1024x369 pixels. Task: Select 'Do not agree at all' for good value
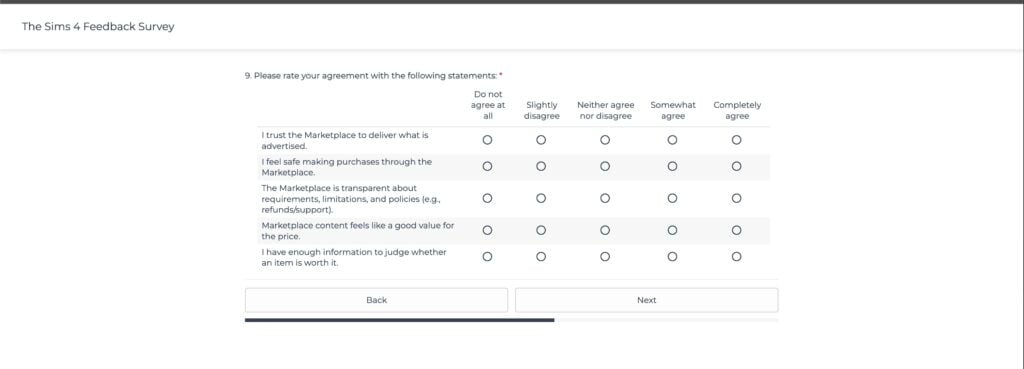[487, 230]
